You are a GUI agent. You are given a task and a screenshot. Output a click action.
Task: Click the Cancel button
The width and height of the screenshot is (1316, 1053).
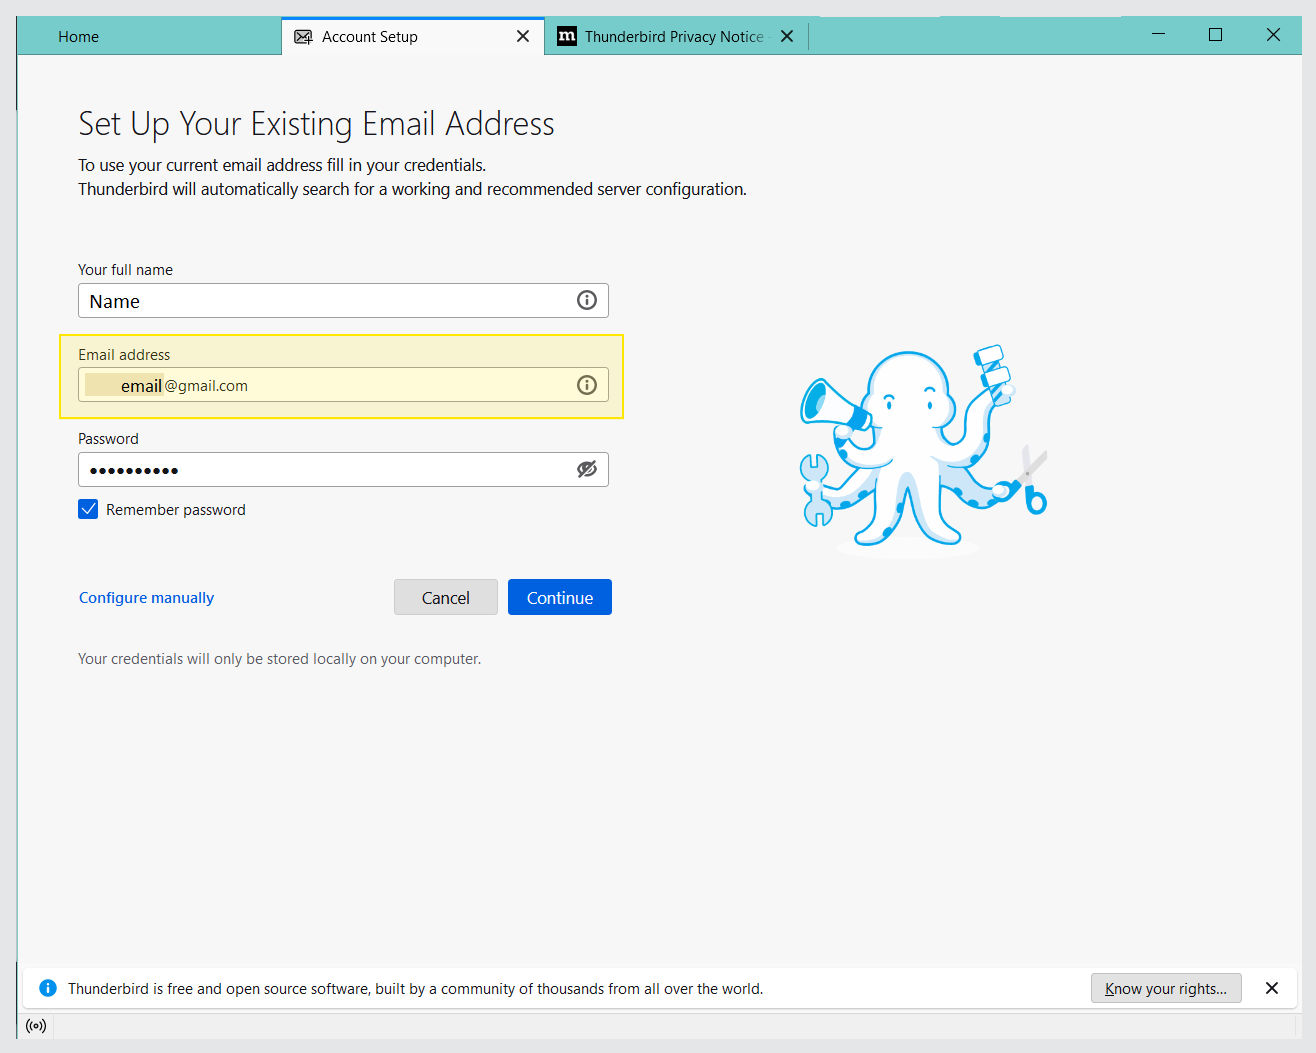(446, 597)
